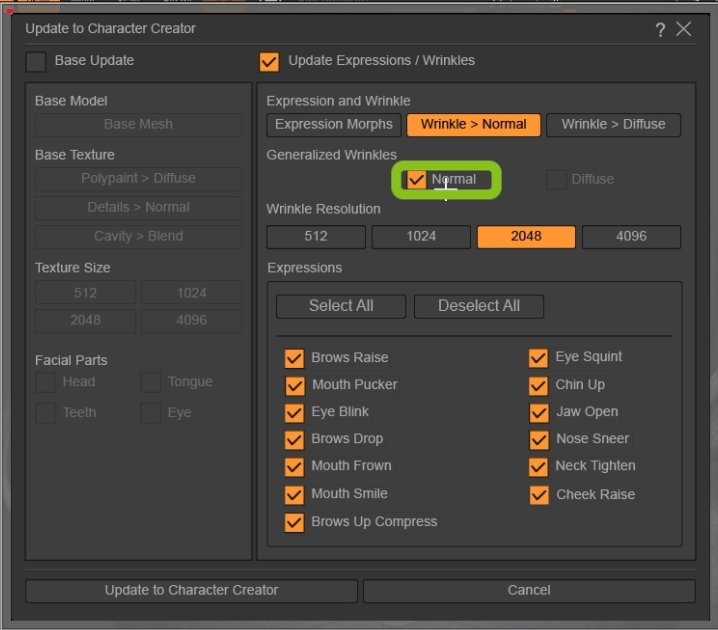The image size is (718, 630).
Task: Click the Cavity > Blend button
Action: click(138, 236)
